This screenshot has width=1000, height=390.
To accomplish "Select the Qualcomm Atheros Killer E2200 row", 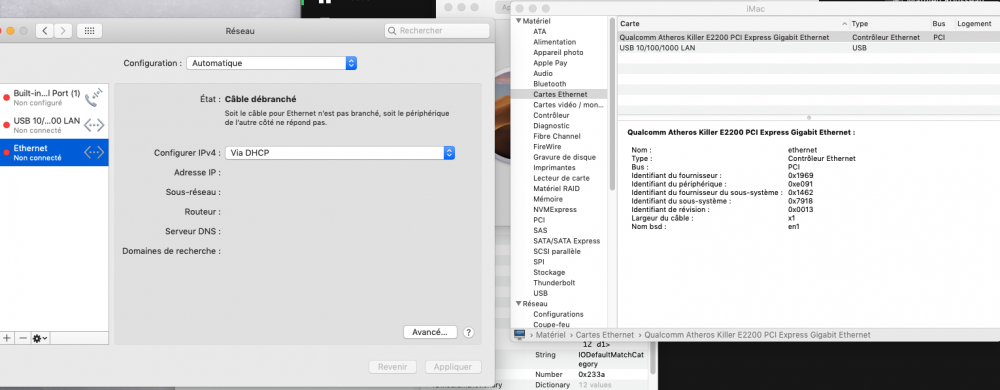I will click(809, 38).
